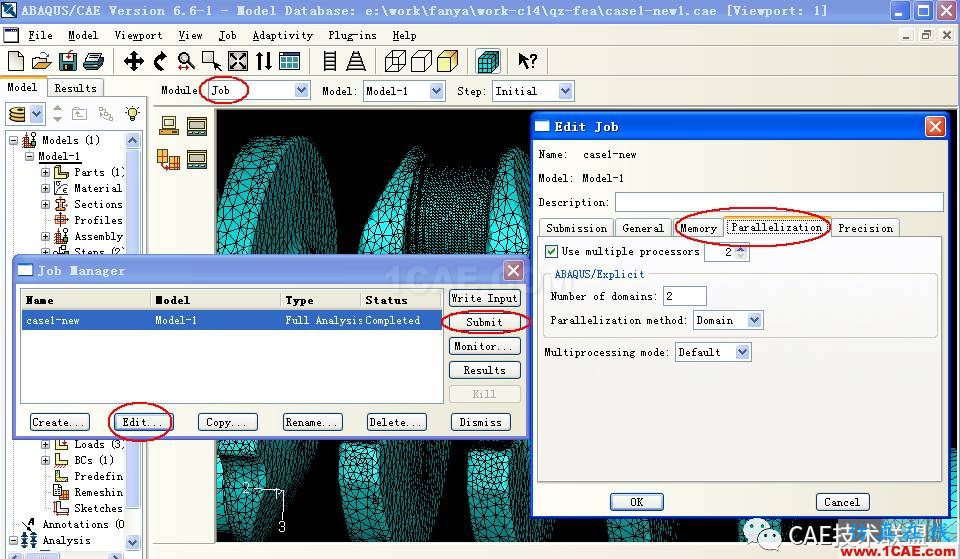Switch to wireframe render style
This screenshot has width=960, height=559.
[395, 61]
